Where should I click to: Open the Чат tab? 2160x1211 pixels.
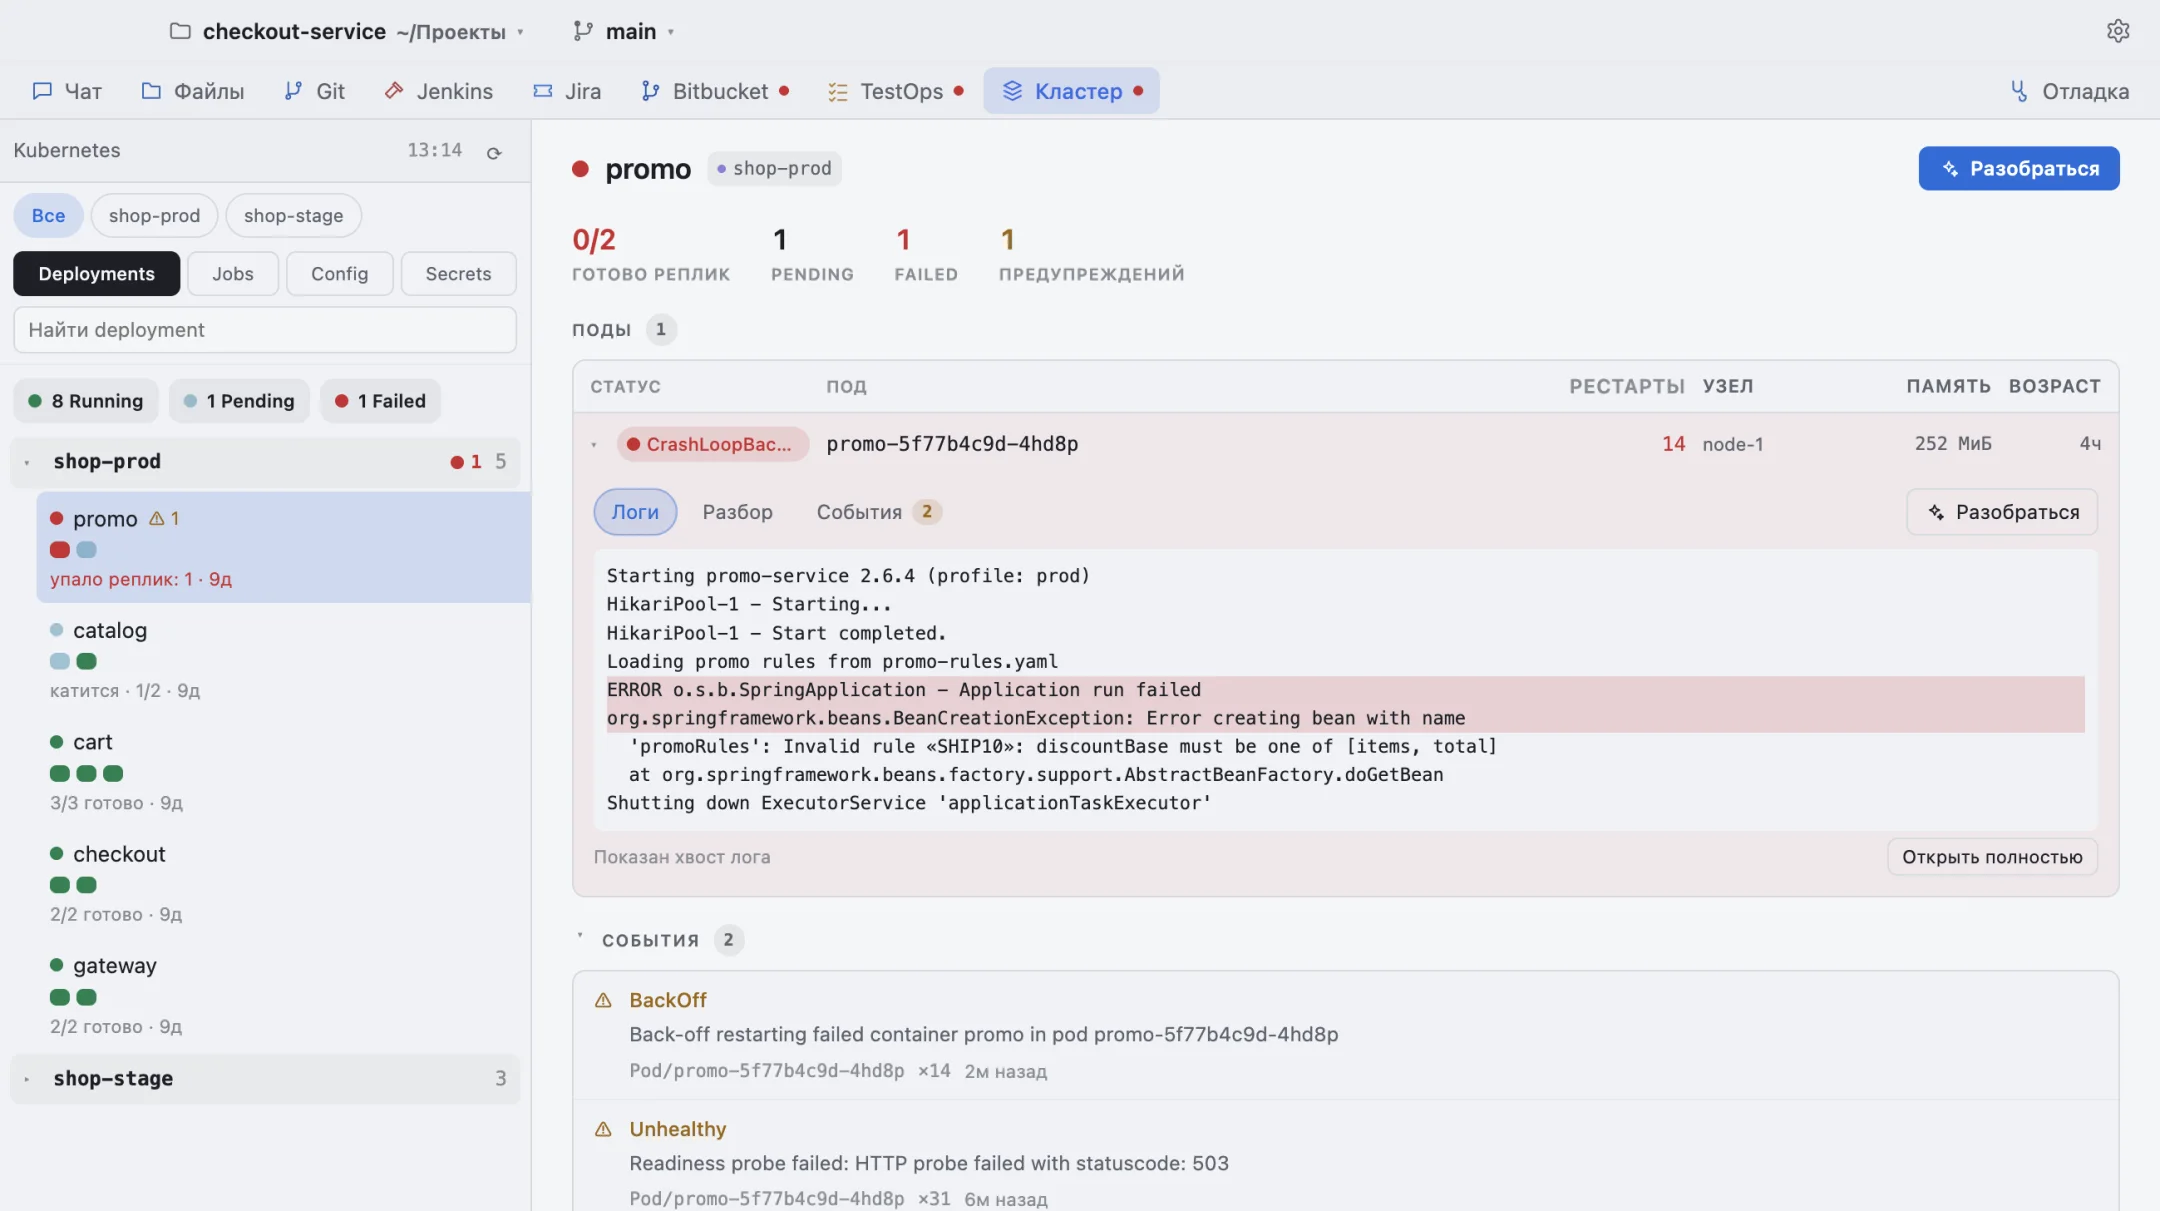pos(67,91)
